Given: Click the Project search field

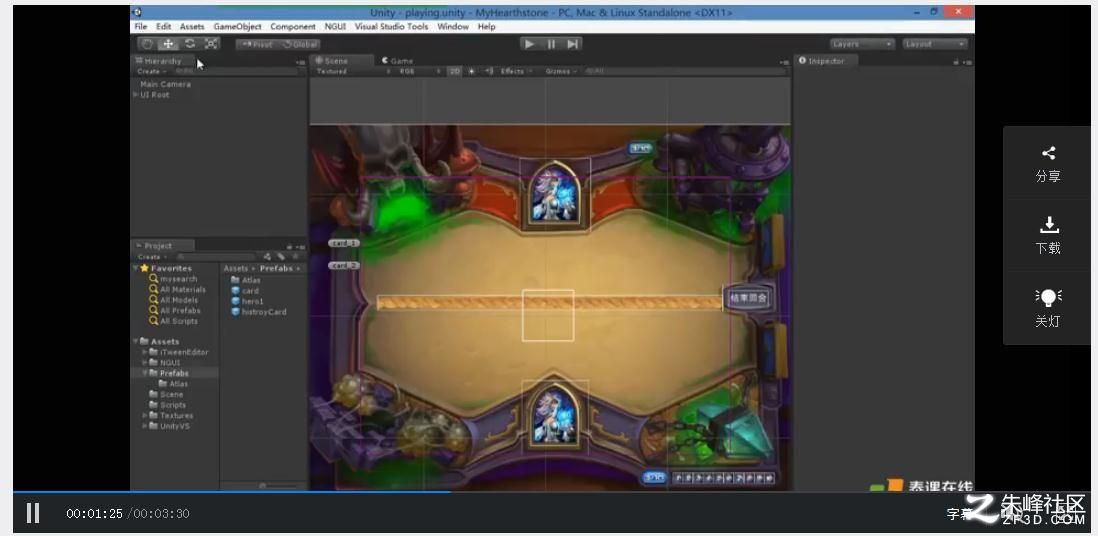Looking at the screenshot, I should point(215,257).
